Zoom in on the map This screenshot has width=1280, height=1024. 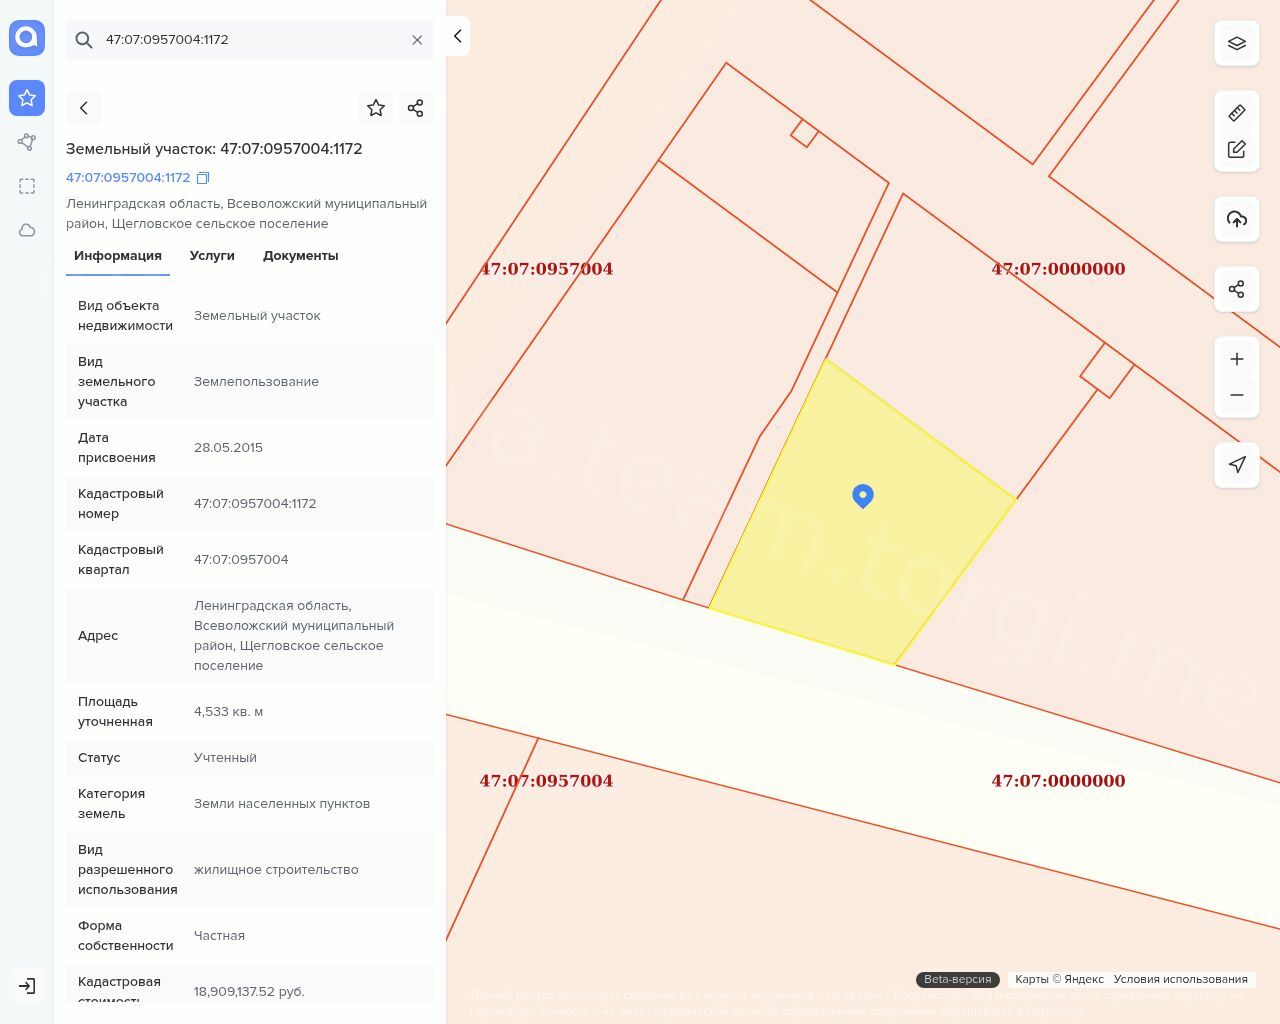[x=1236, y=359]
